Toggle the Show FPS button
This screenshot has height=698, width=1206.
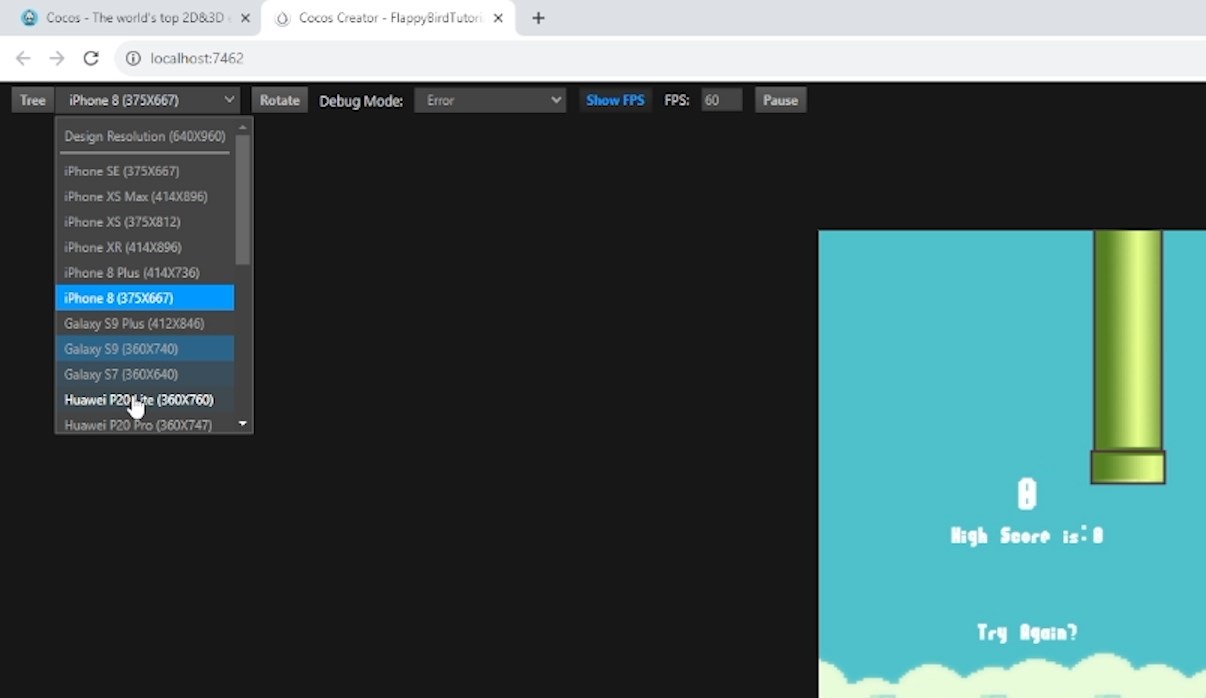click(x=615, y=100)
